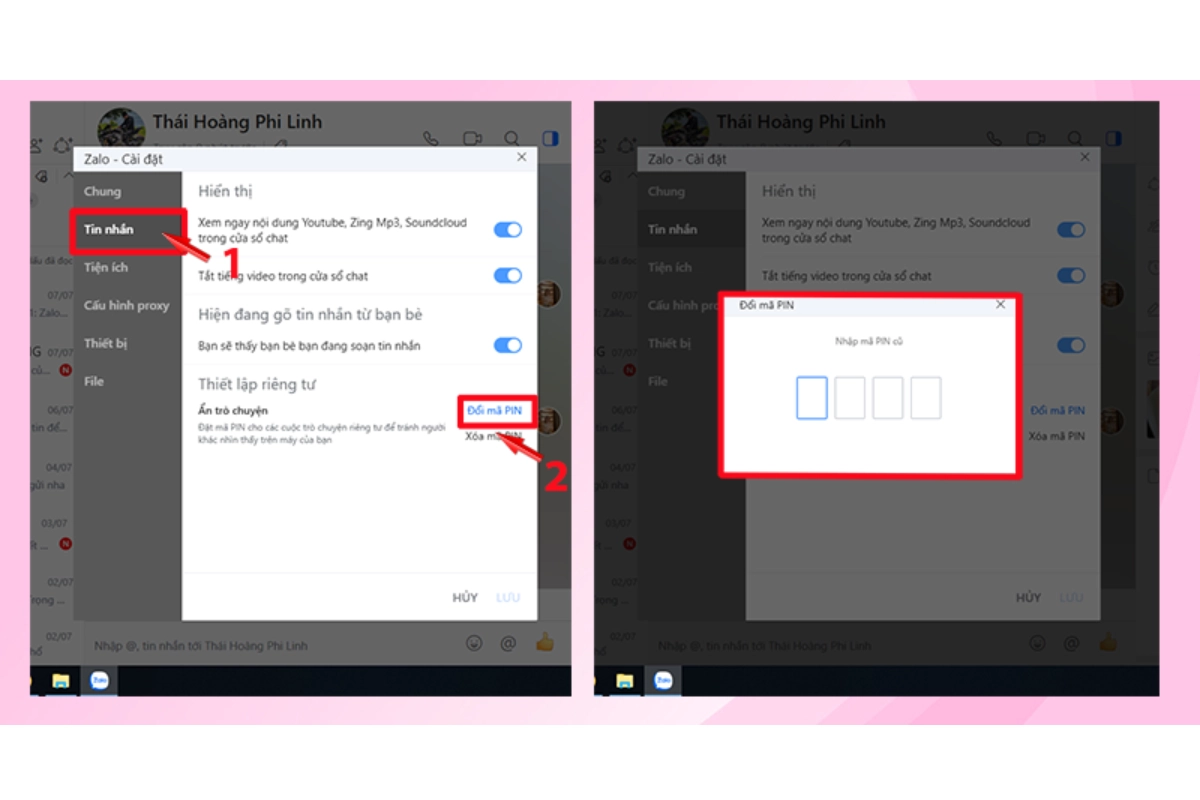The image size is (1200, 800).
Task: Close the Đổi mã PIN dialog
Action: (x=1000, y=304)
